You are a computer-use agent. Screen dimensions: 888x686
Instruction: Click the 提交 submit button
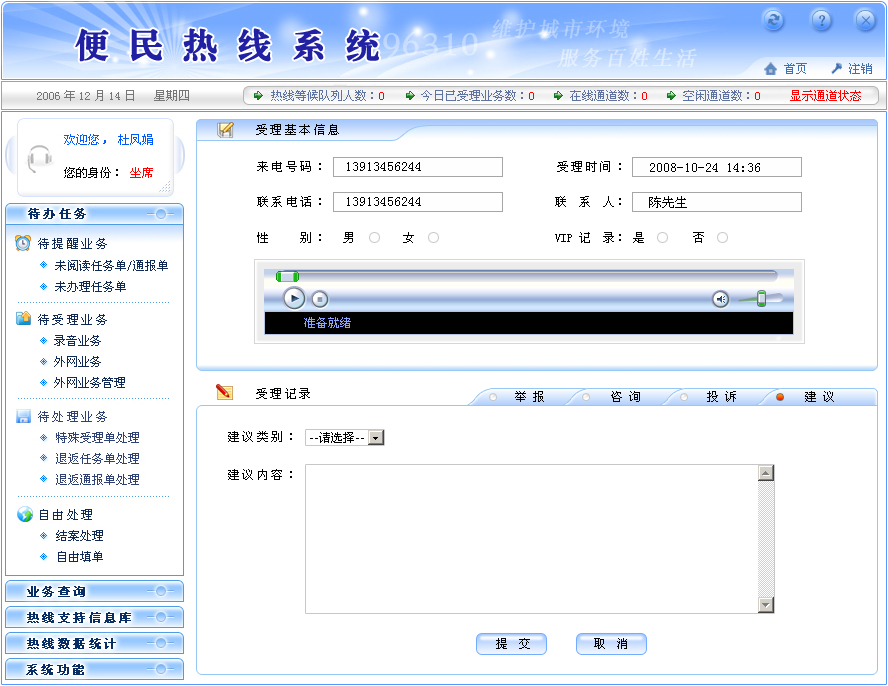click(512, 644)
